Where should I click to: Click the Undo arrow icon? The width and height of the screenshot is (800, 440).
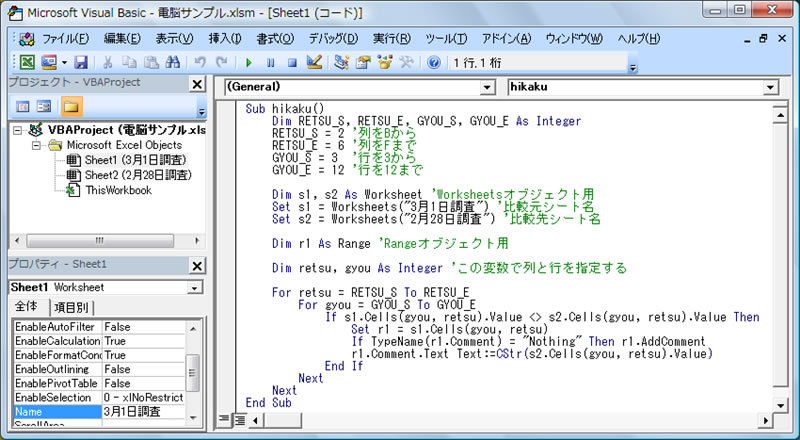coord(200,62)
